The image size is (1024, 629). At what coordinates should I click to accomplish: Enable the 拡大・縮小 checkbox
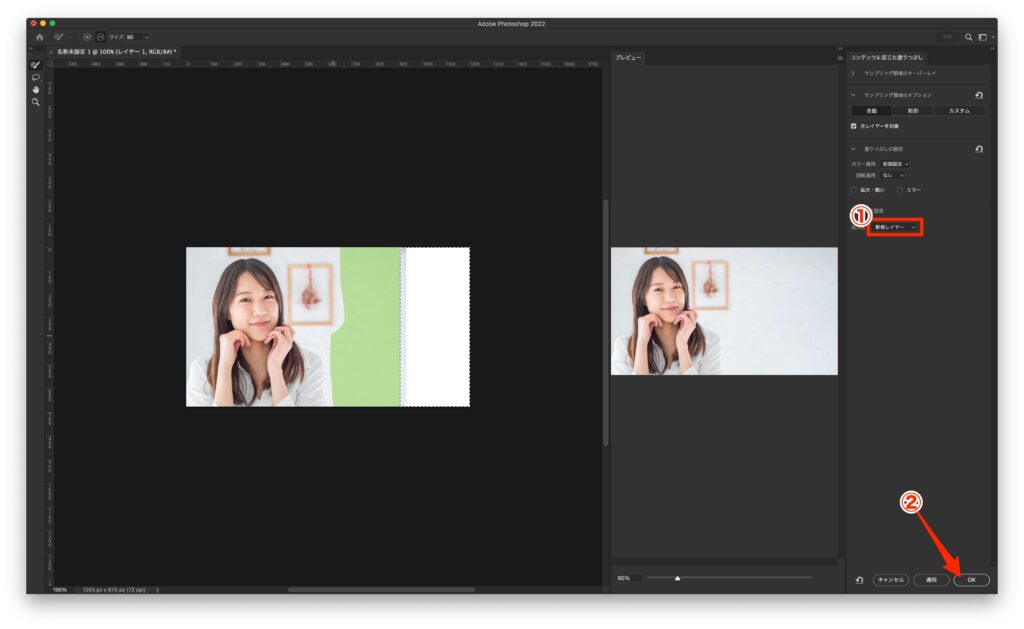click(x=854, y=190)
